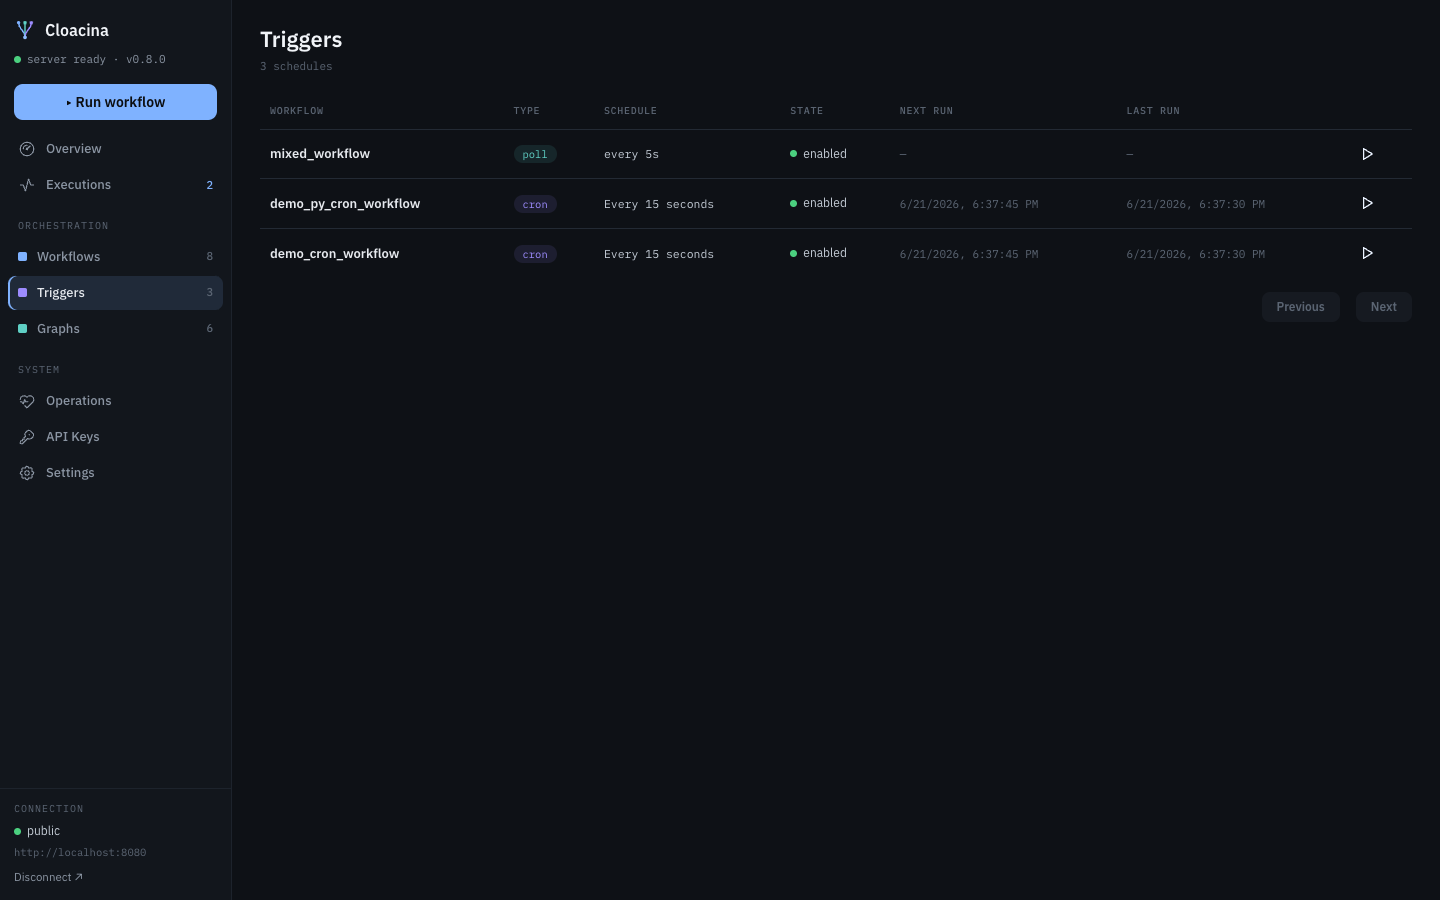Select the Triggers sidebar item
The width and height of the screenshot is (1440, 900).
[115, 293]
